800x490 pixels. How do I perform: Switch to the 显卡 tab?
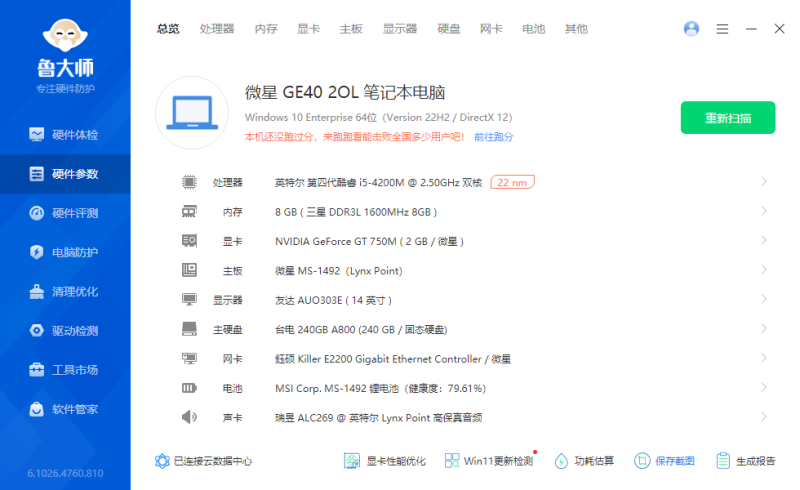[308, 29]
